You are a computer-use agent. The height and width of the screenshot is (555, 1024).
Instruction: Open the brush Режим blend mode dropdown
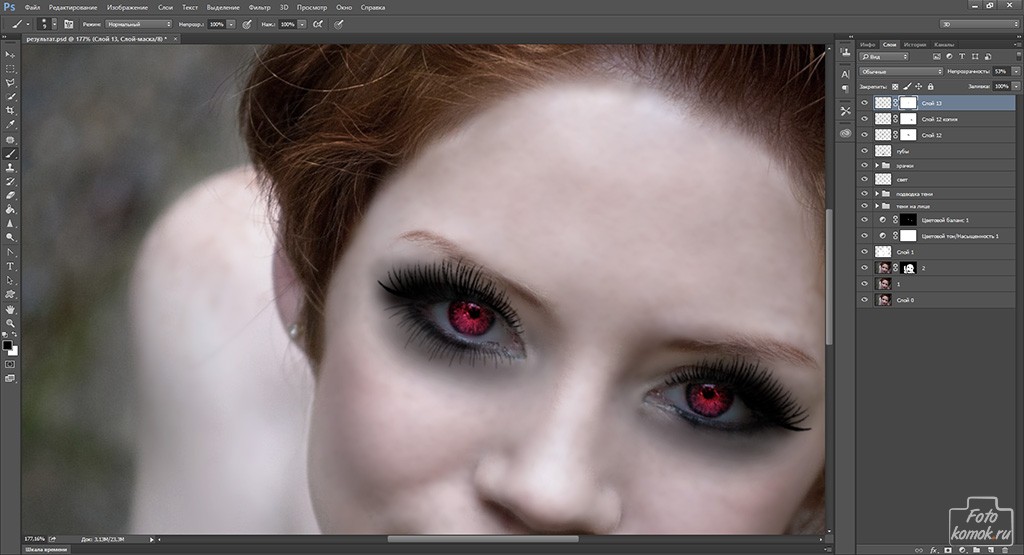point(138,24)
